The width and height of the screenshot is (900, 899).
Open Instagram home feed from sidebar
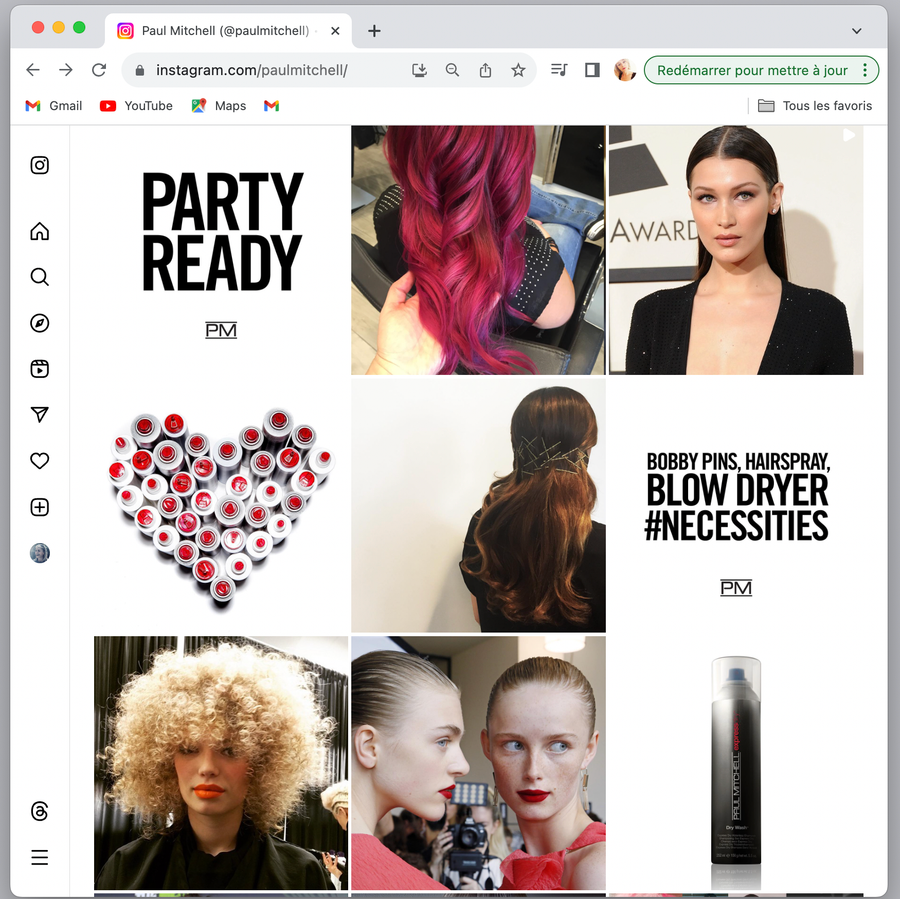pos(40,232)
